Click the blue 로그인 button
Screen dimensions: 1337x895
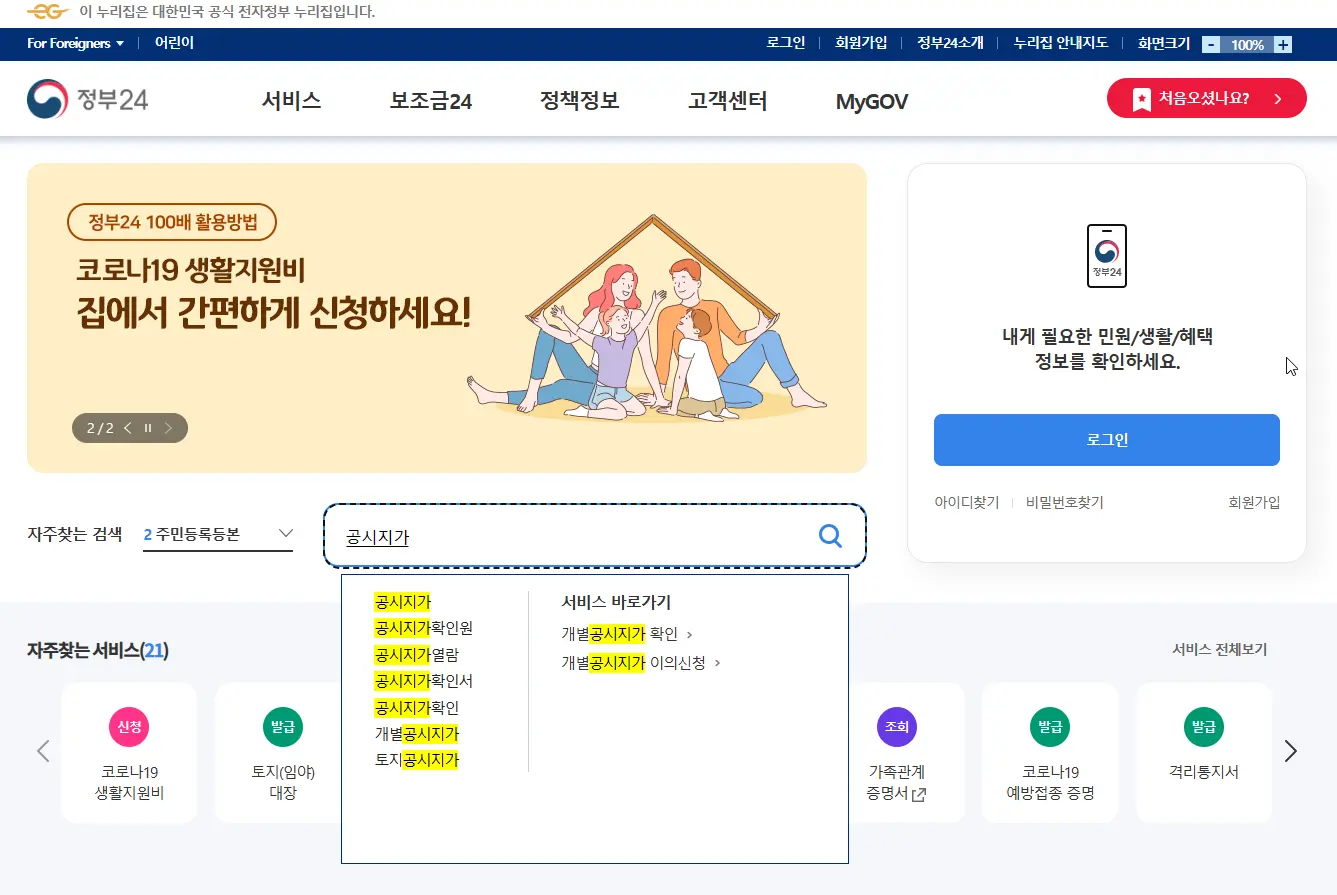(x=1106, y=440)
